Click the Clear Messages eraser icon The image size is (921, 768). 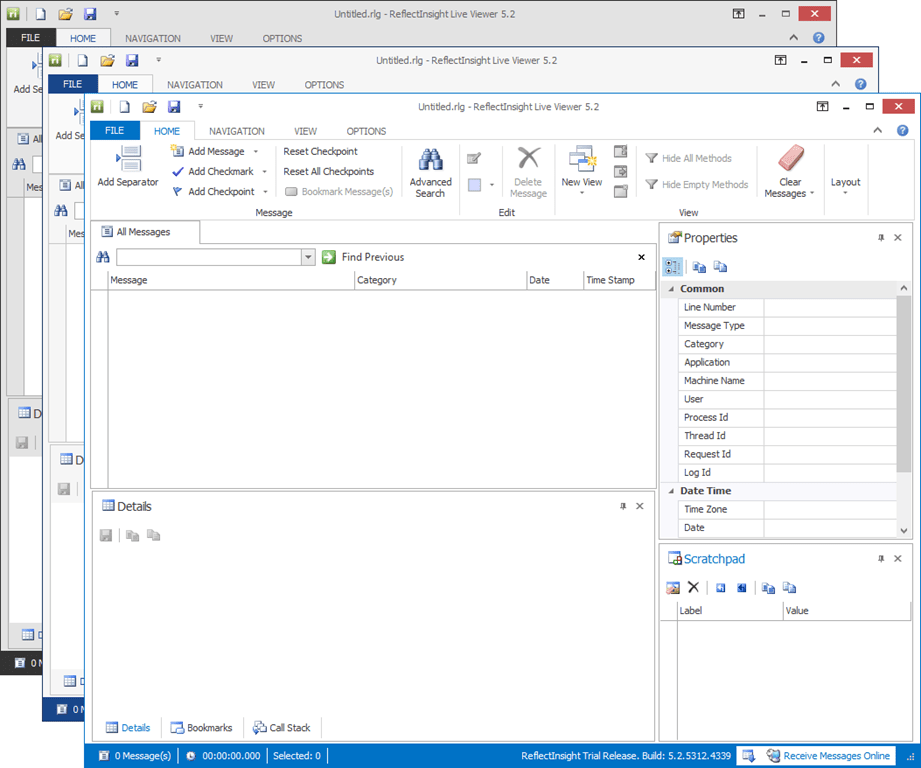791,158
